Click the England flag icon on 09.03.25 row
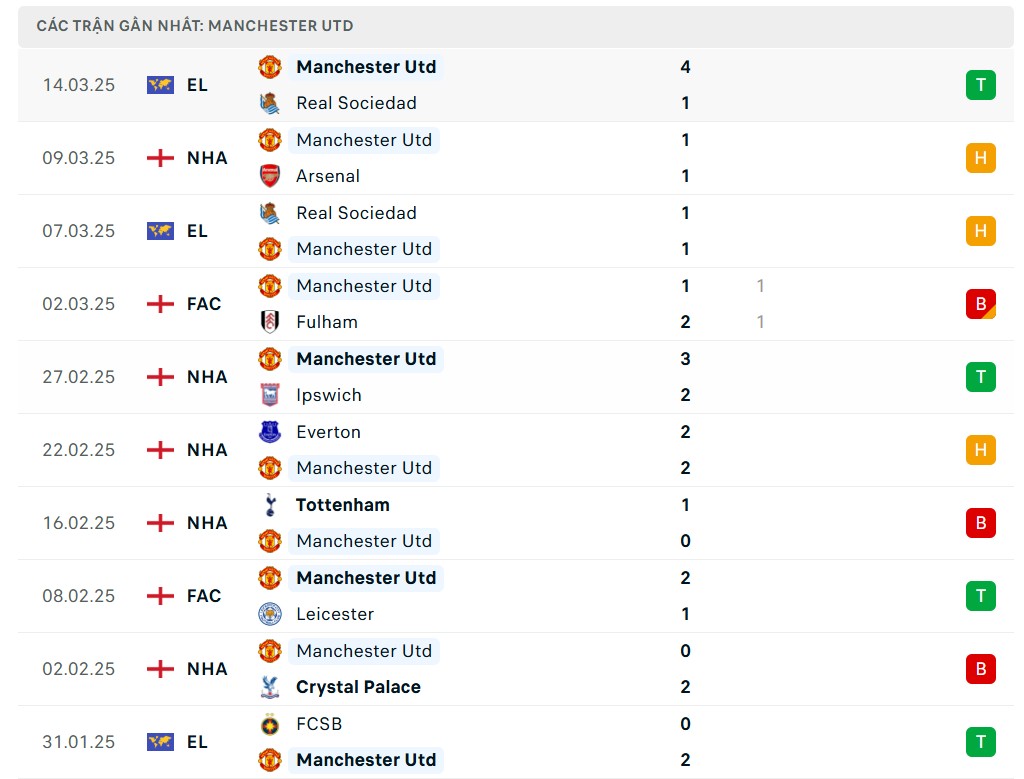1024x779 pixels. [160, 158]
